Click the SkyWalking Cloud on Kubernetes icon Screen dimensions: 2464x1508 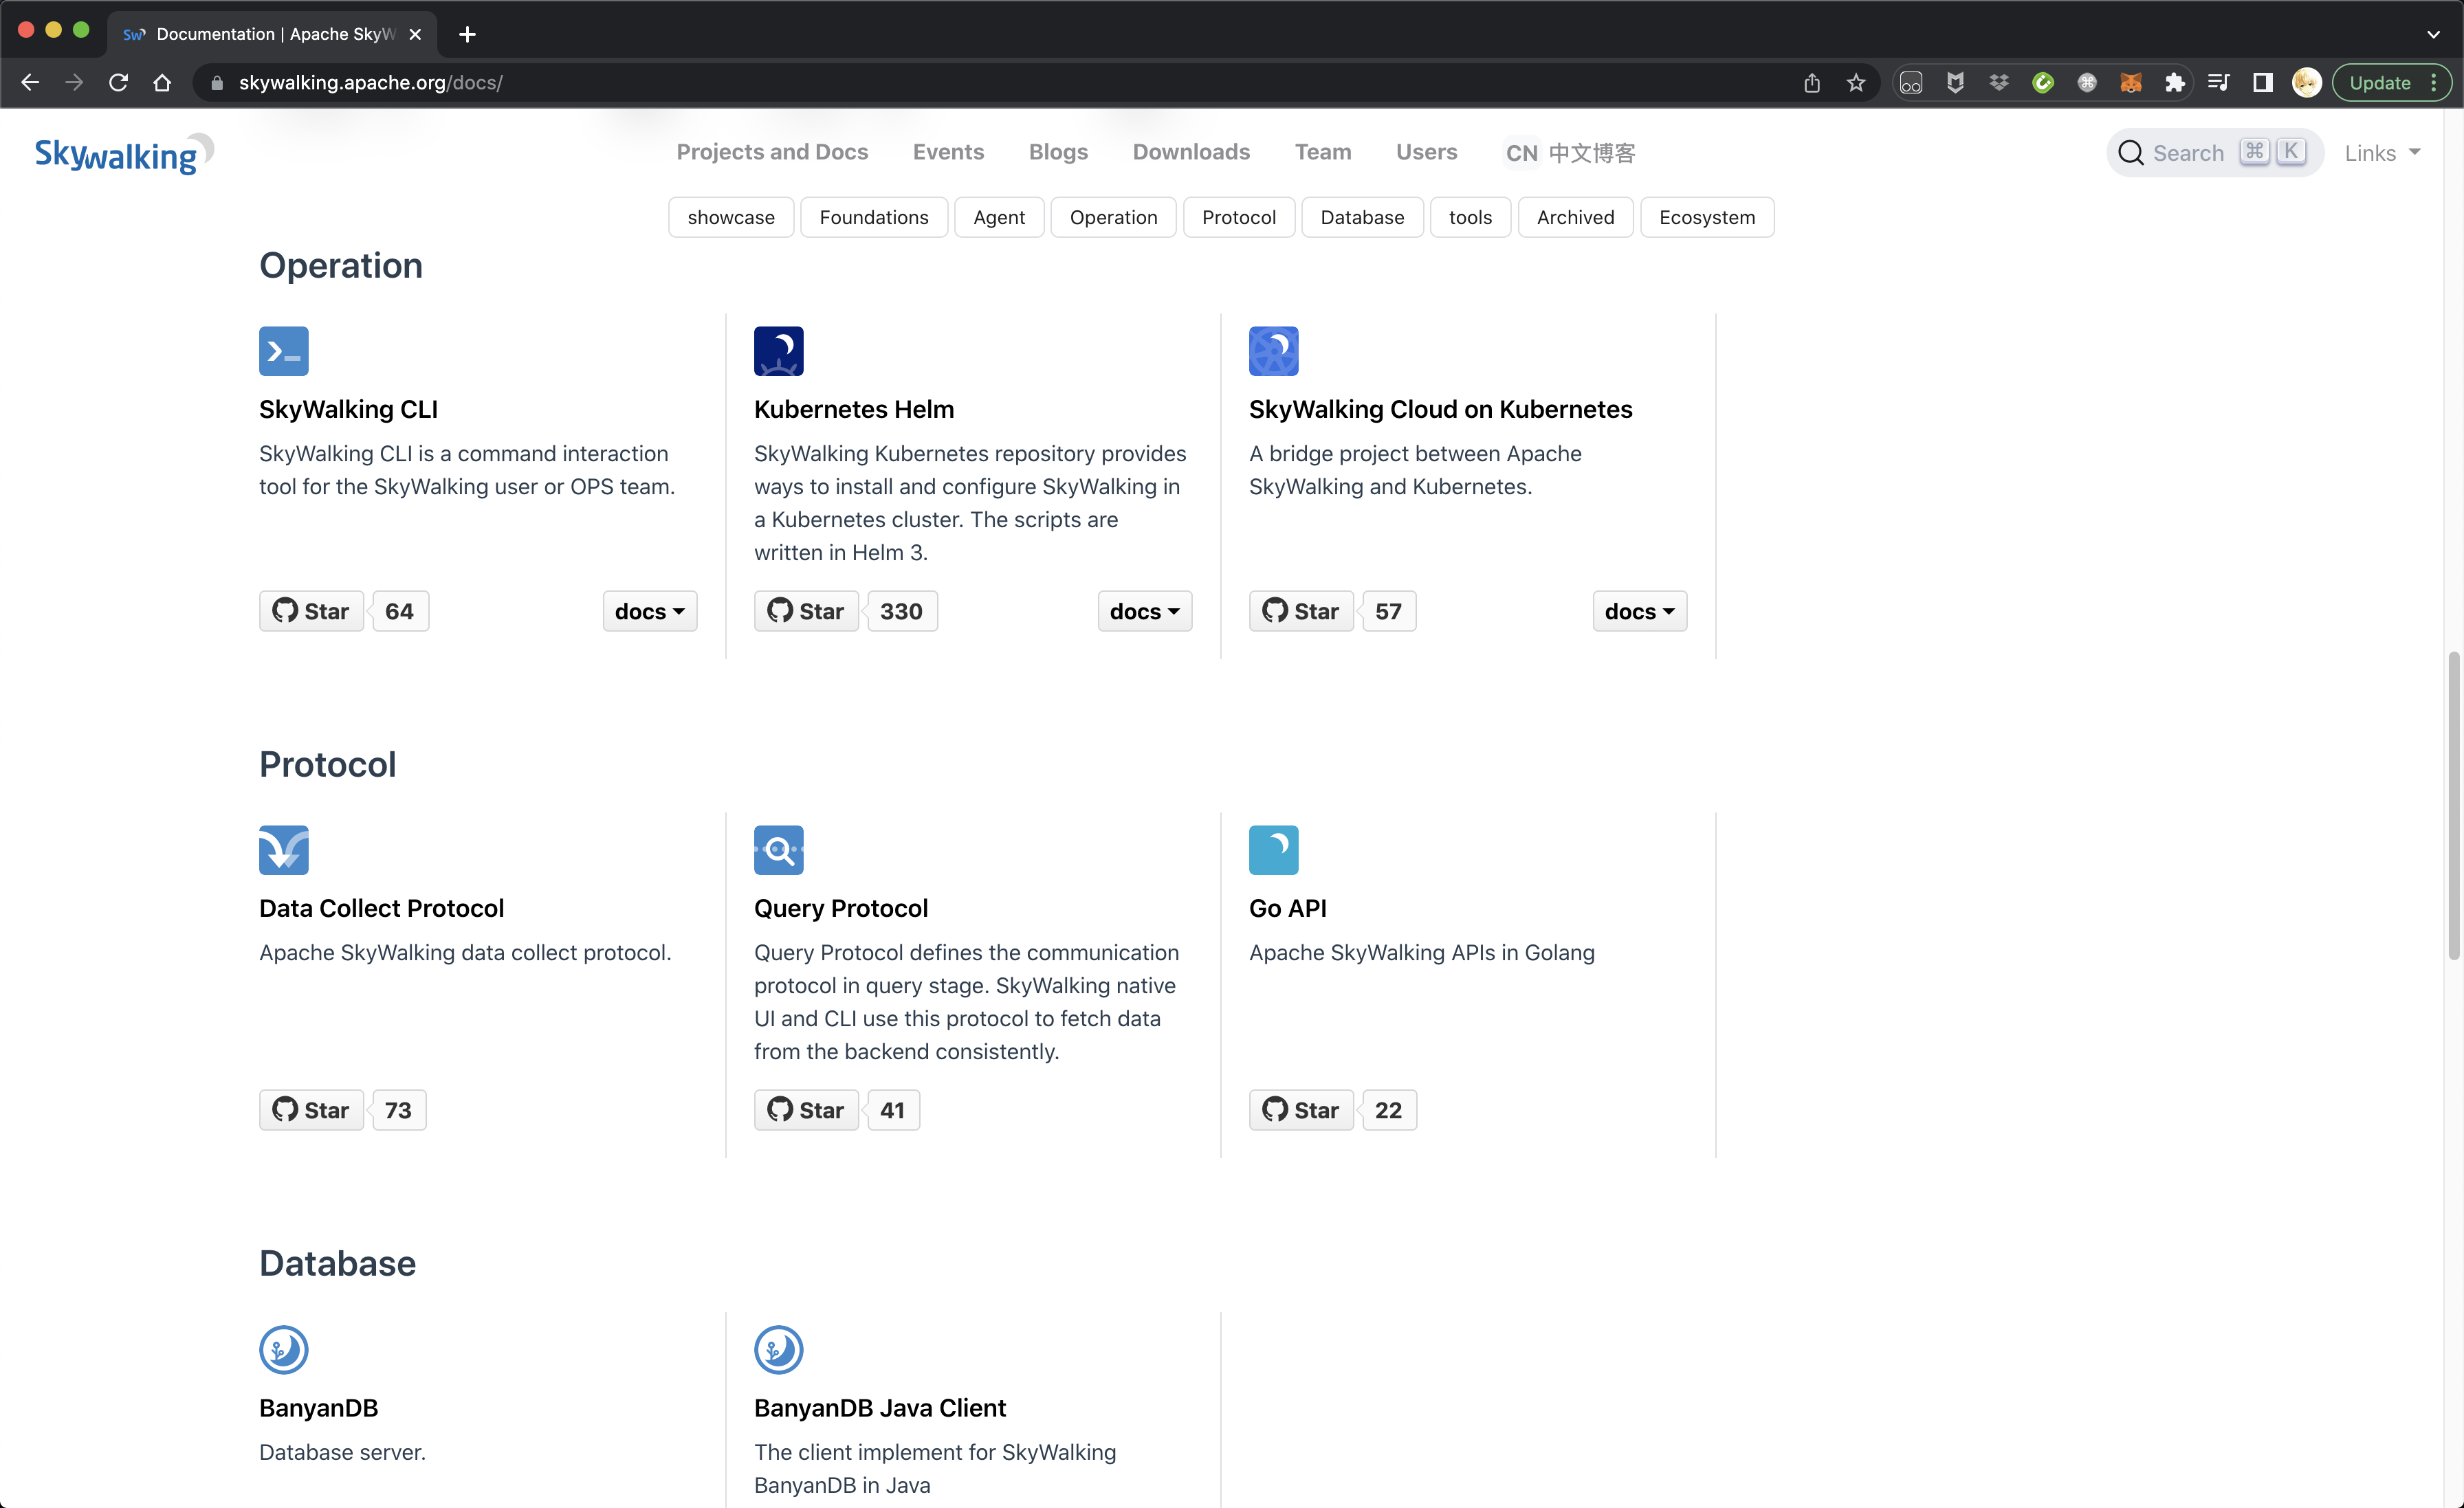coord(1273,350)
